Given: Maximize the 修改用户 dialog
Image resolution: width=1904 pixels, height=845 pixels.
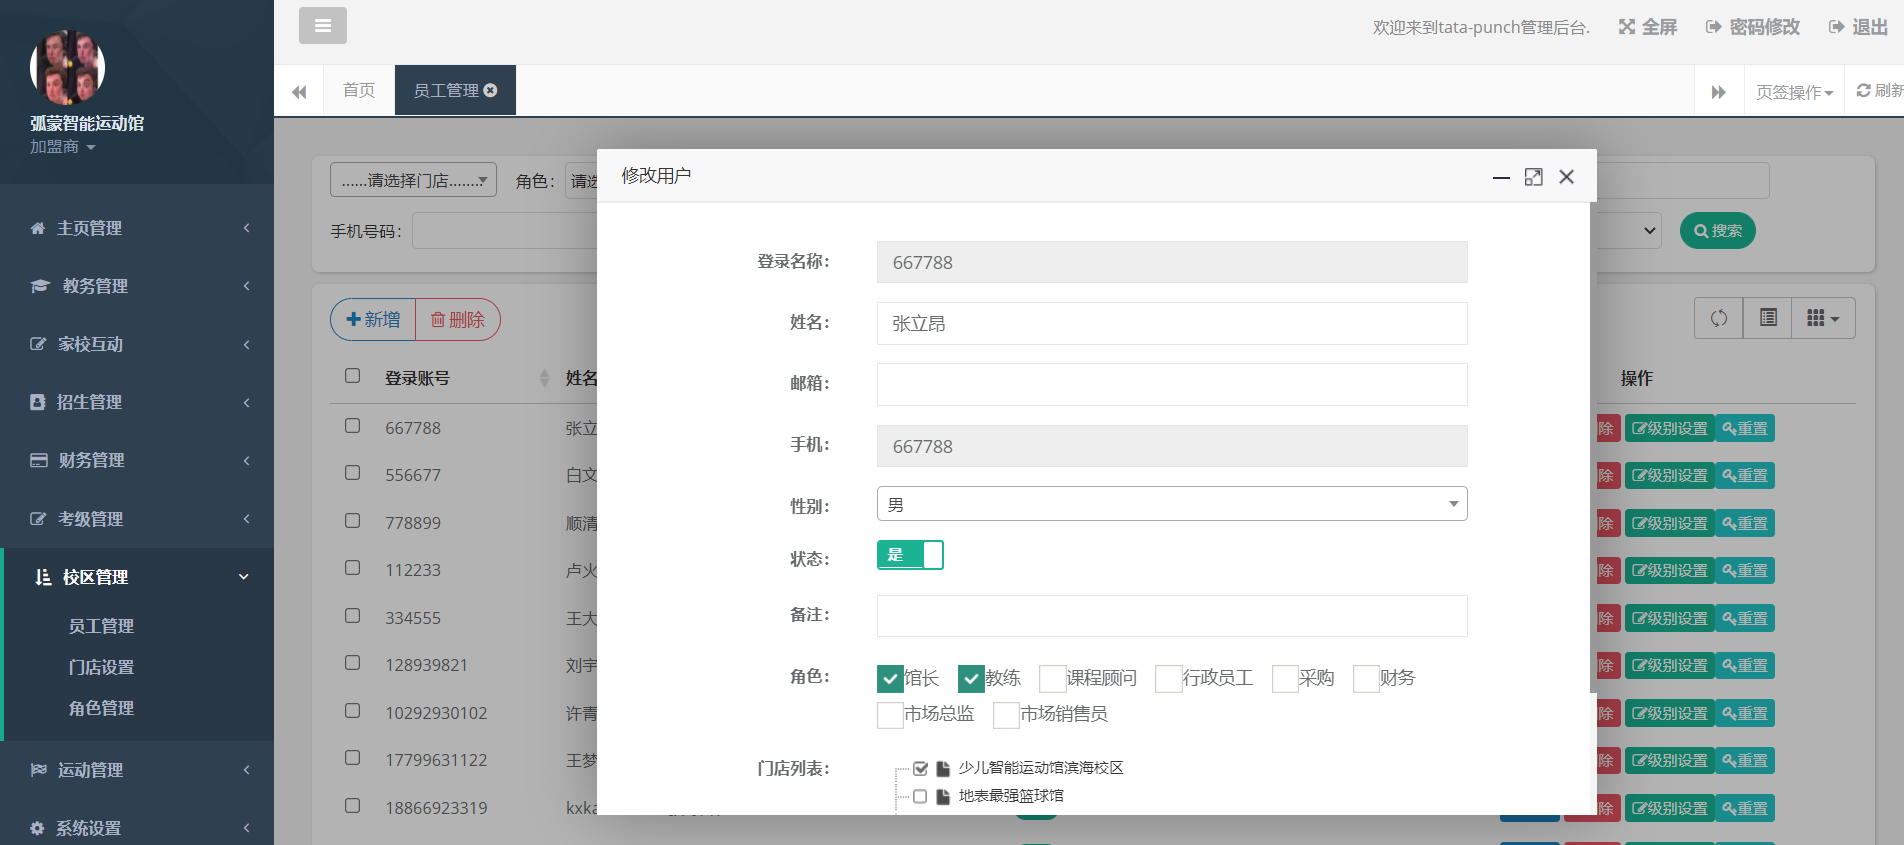Looking at the screenshot, I should tap(1533, 177).
